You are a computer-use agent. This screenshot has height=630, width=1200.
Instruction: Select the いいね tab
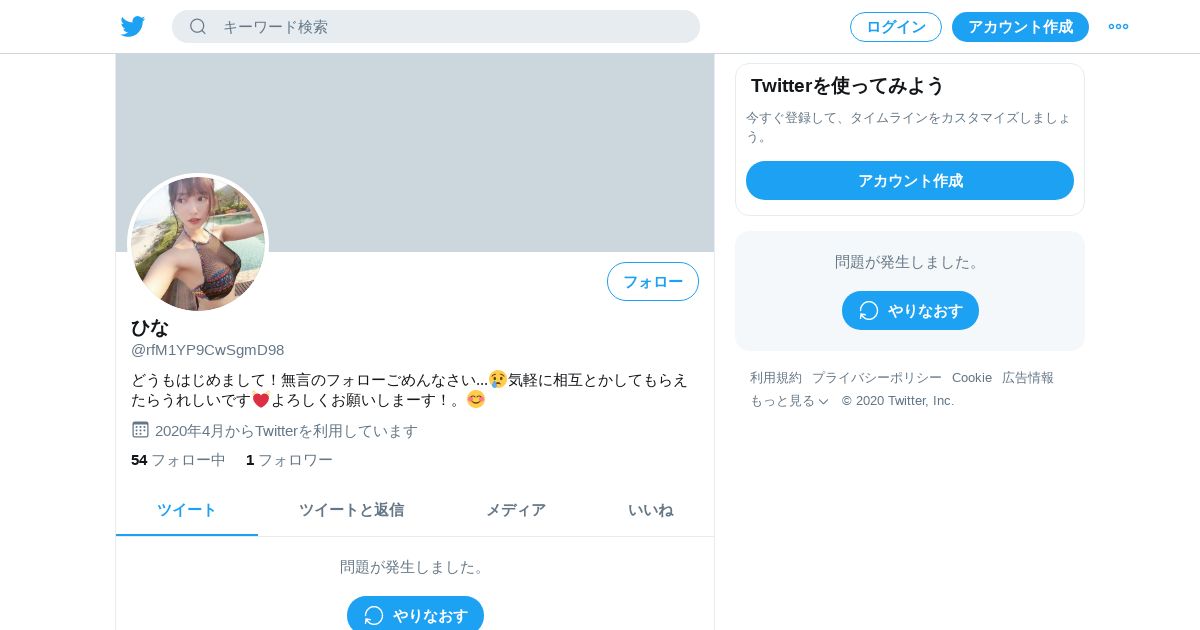click(x=650, y=510)
